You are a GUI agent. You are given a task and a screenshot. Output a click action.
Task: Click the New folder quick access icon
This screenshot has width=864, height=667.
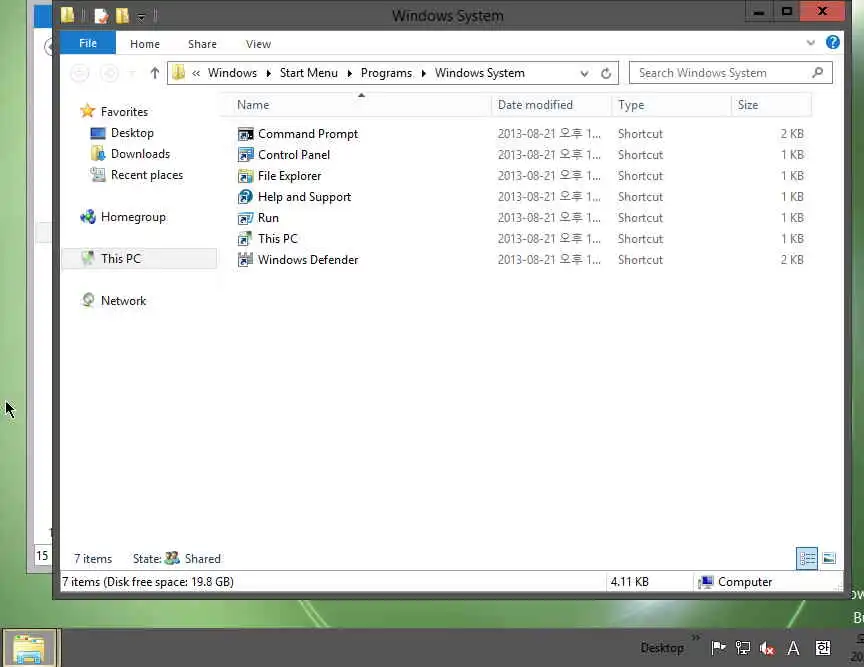(x=122, y=15)
